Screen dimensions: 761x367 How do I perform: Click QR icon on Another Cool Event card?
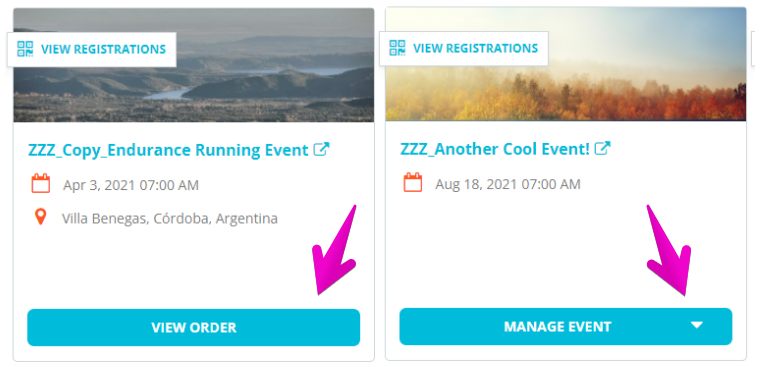pos(397,48)
